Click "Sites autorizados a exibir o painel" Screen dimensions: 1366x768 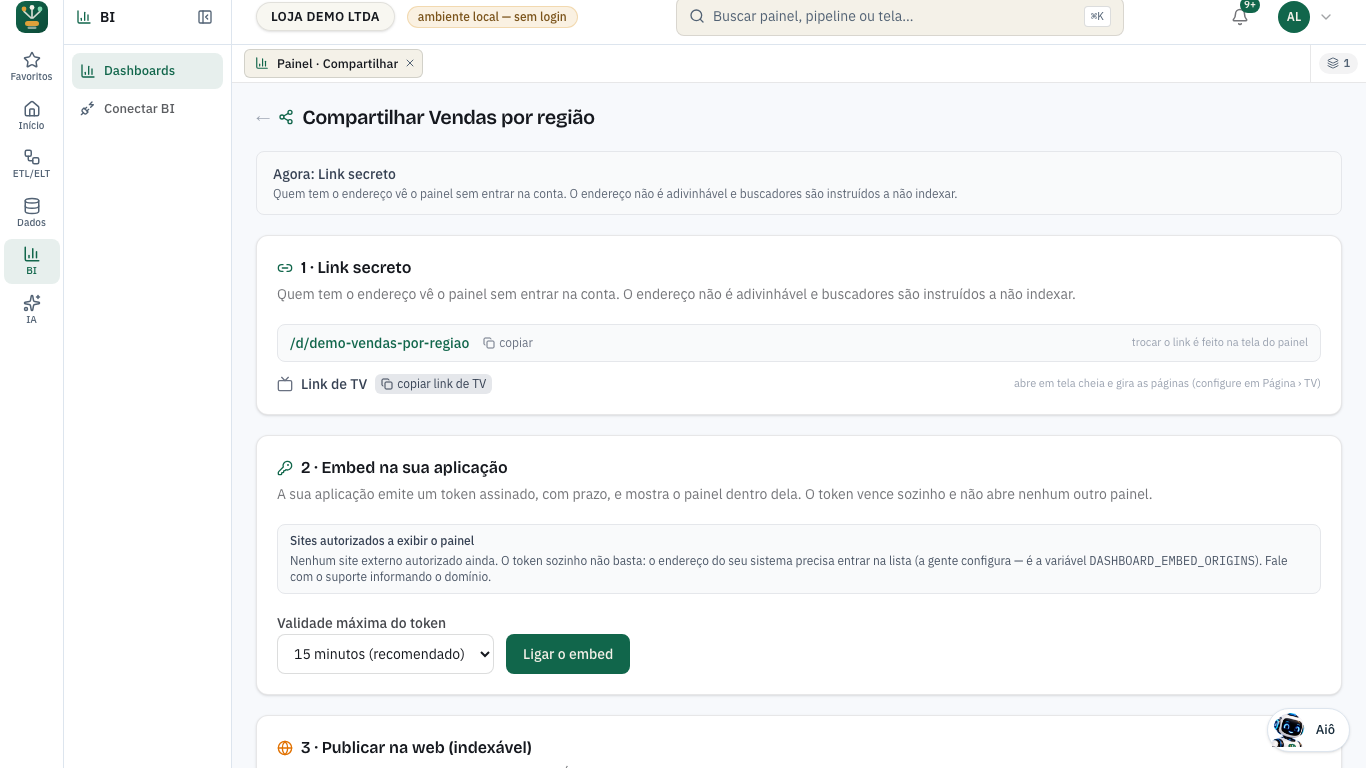[382, 541]
